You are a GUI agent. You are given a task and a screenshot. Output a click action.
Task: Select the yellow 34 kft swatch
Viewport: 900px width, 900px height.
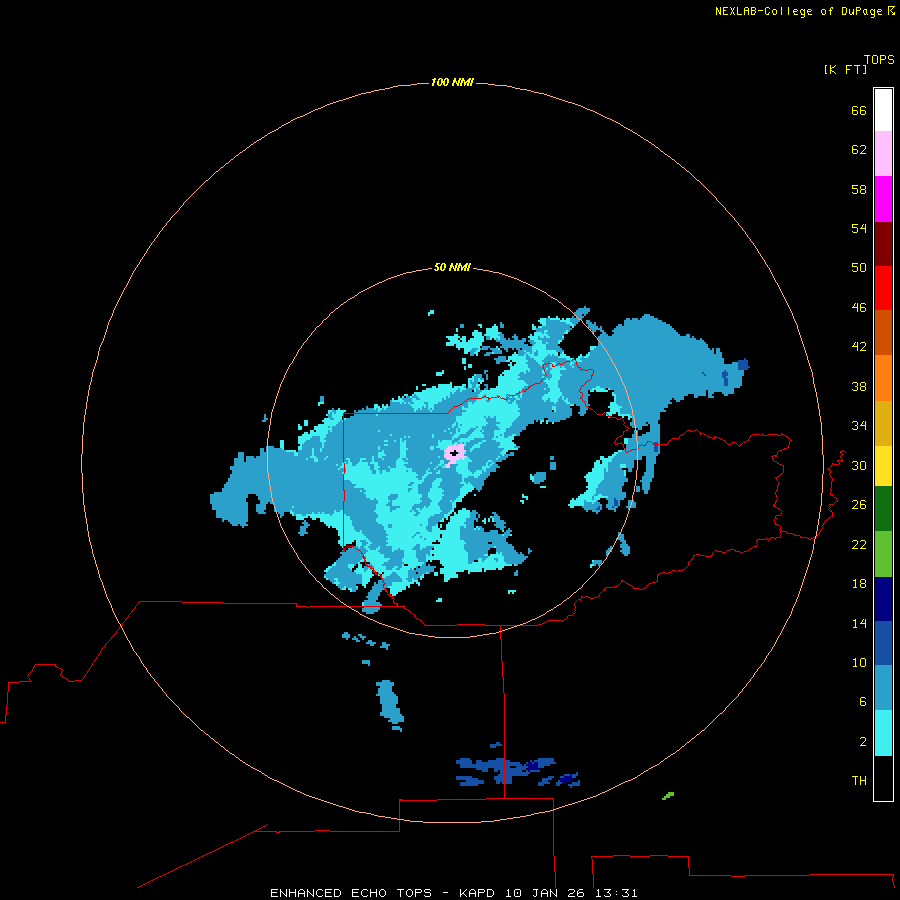click(883, 466)
